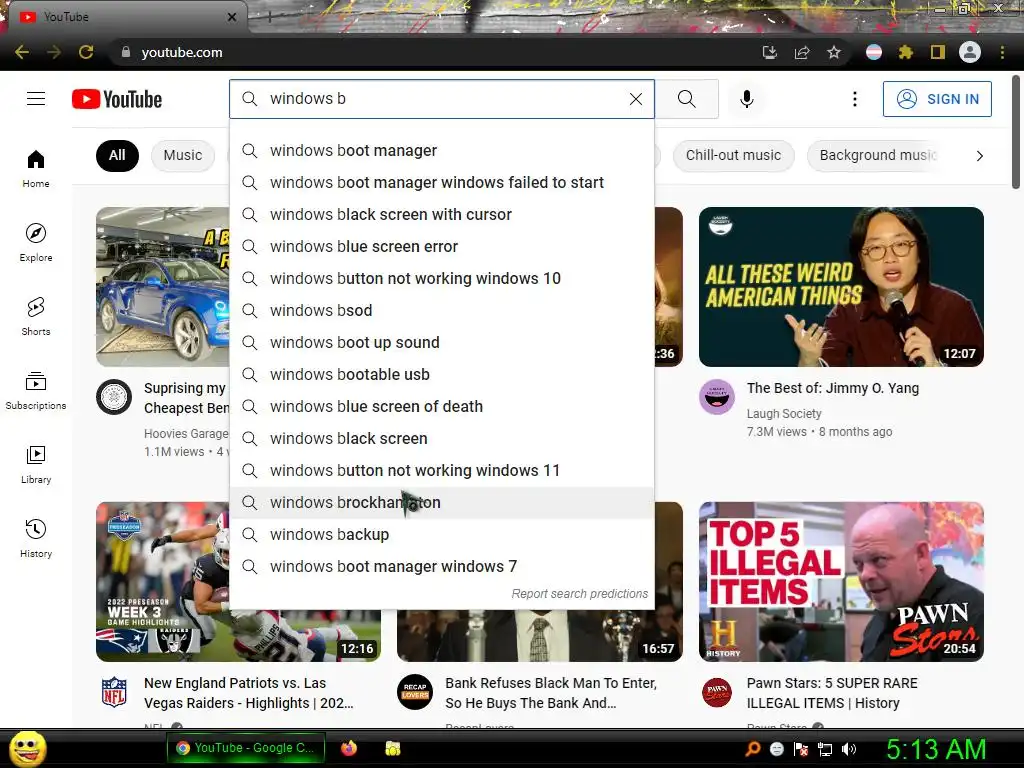The height and width of the screenshot is (768, 1024).
Task: Choose suggestion windows backup
Action: click(442, 534)
